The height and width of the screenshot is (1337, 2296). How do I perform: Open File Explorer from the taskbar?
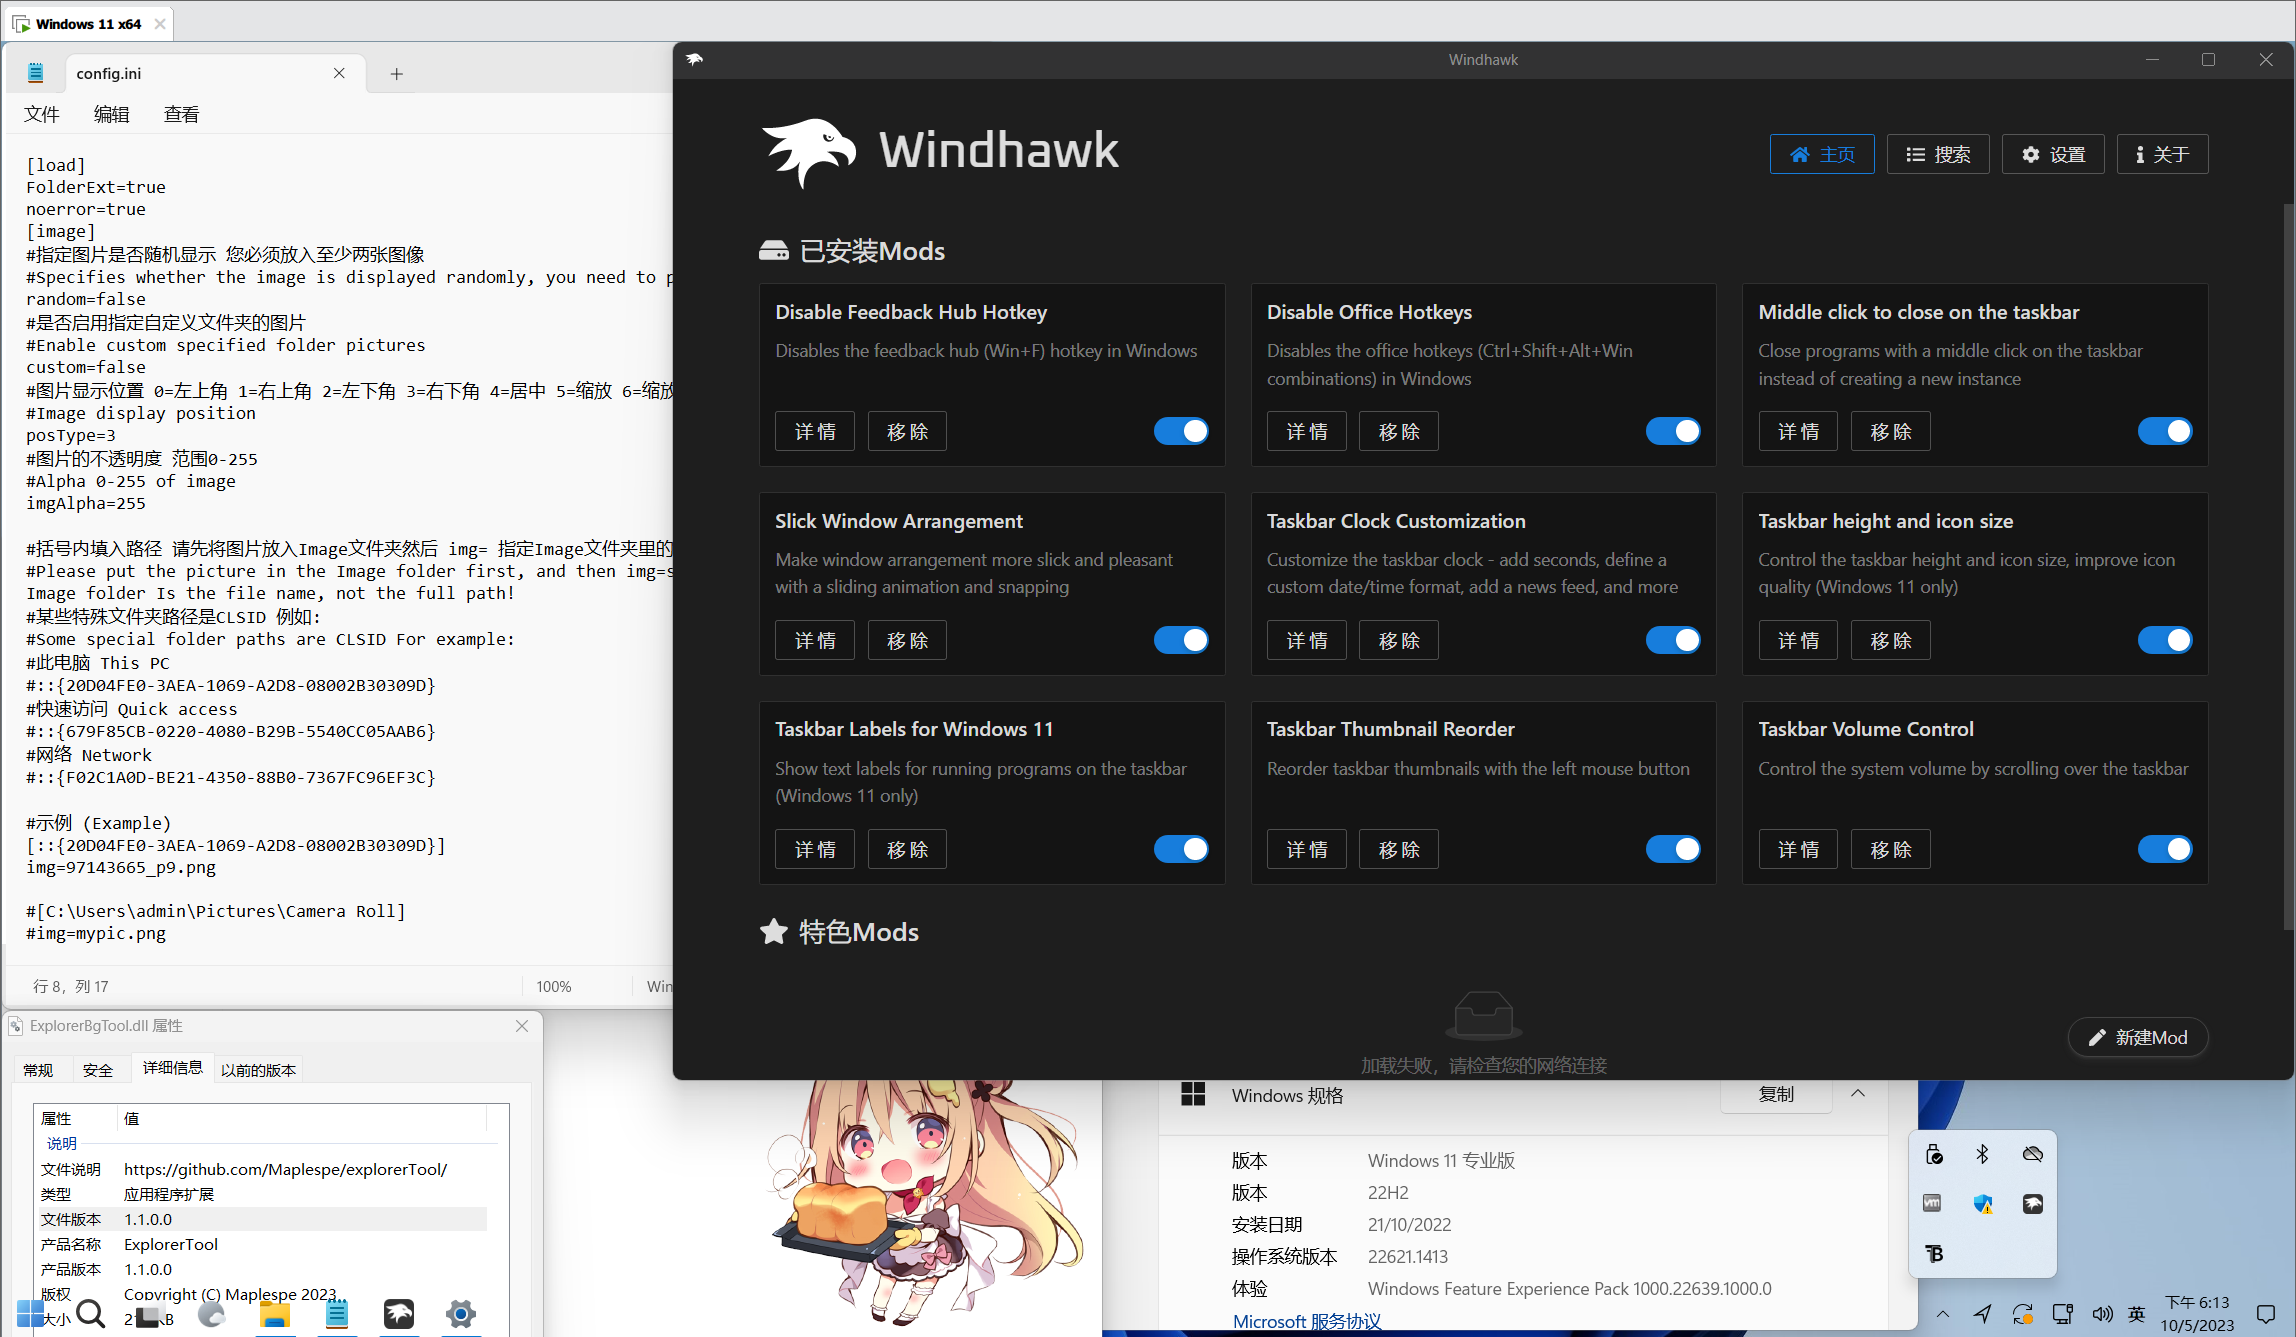[273, 1314]
